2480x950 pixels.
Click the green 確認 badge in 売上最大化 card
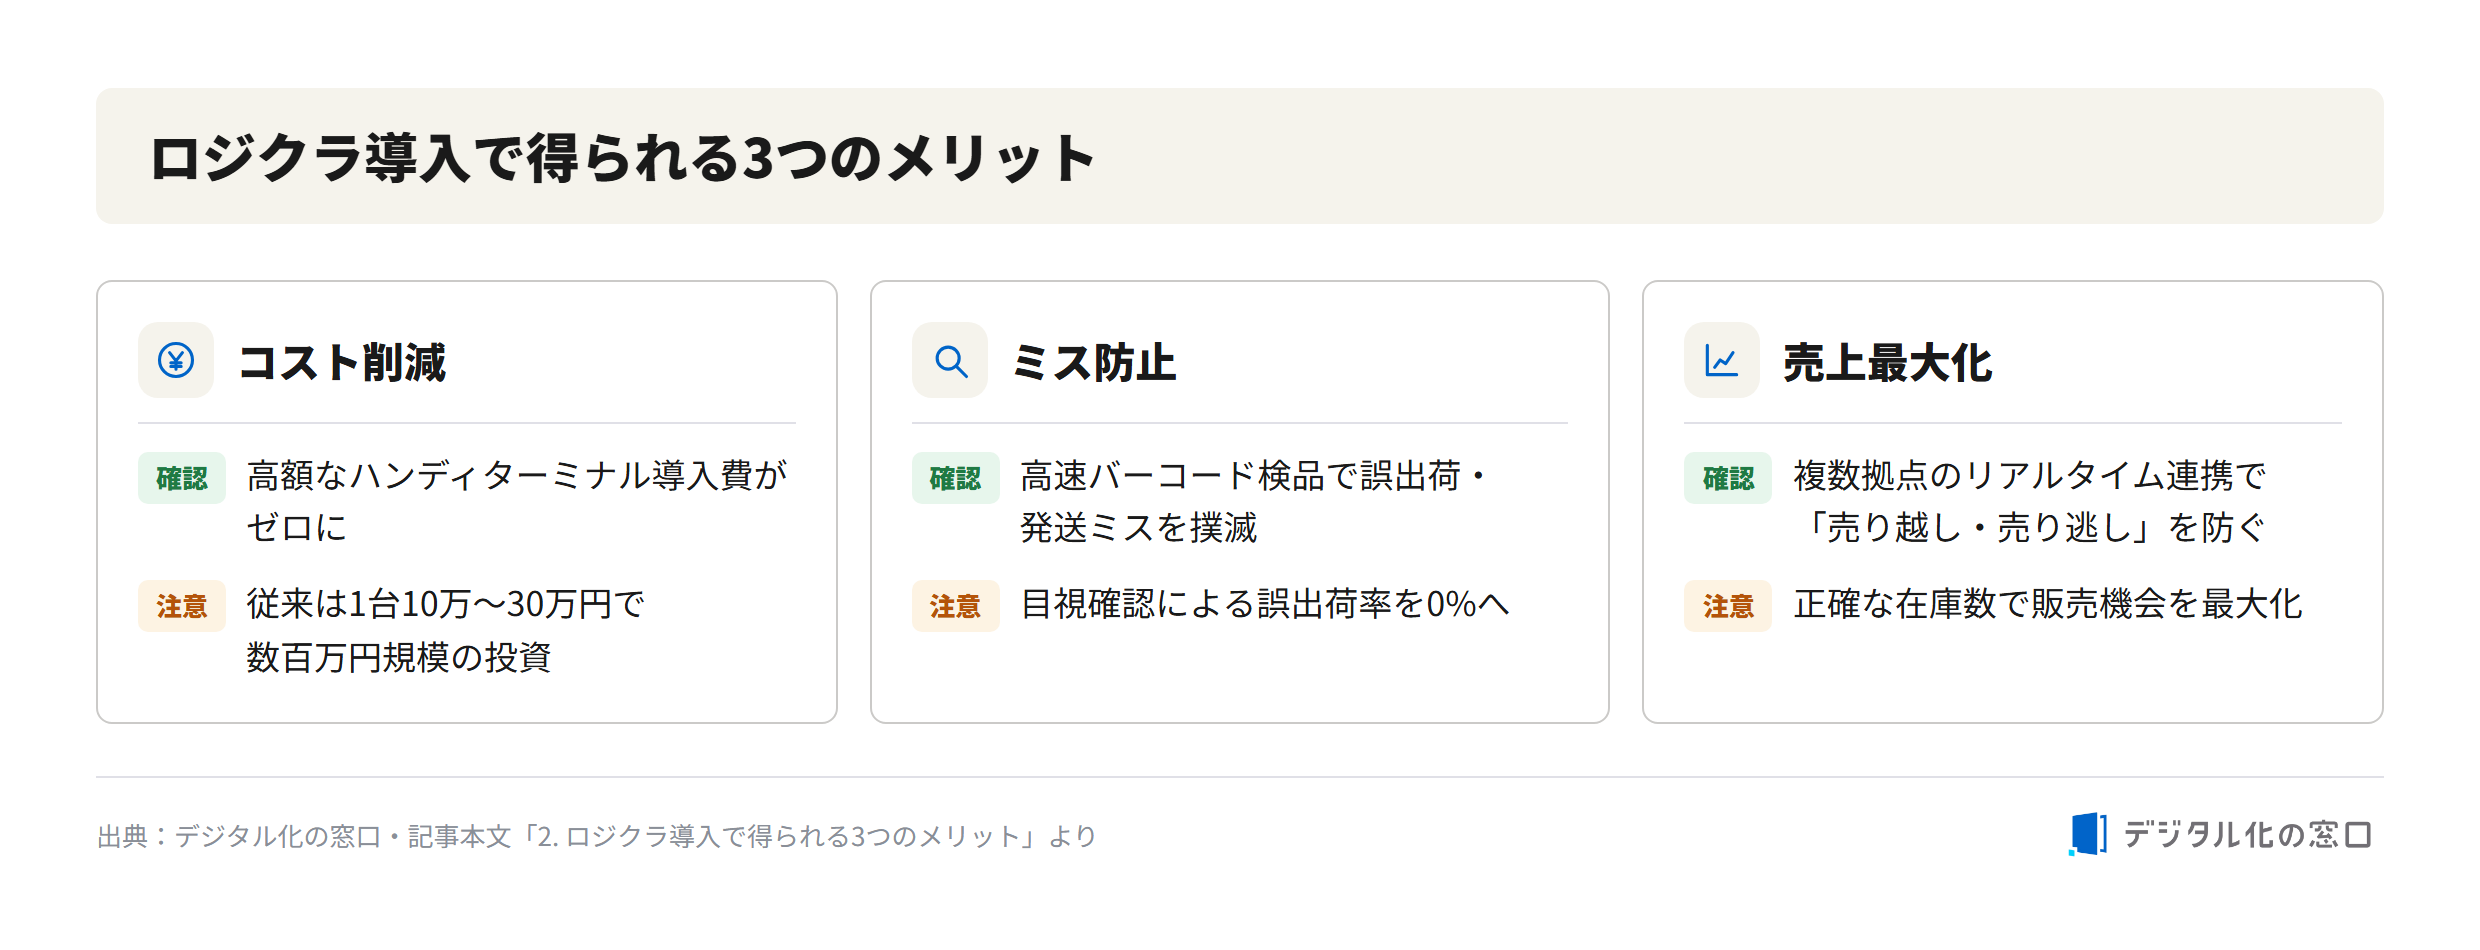[1728, 478]
